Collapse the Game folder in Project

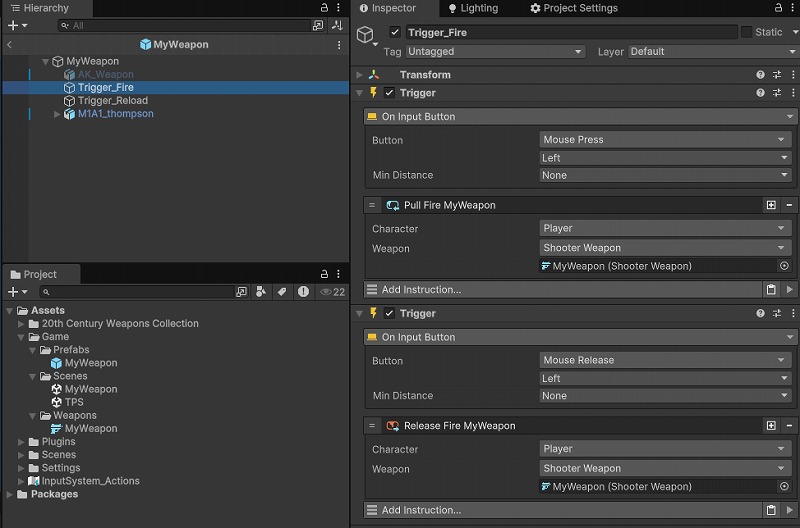tap(21, 337)
